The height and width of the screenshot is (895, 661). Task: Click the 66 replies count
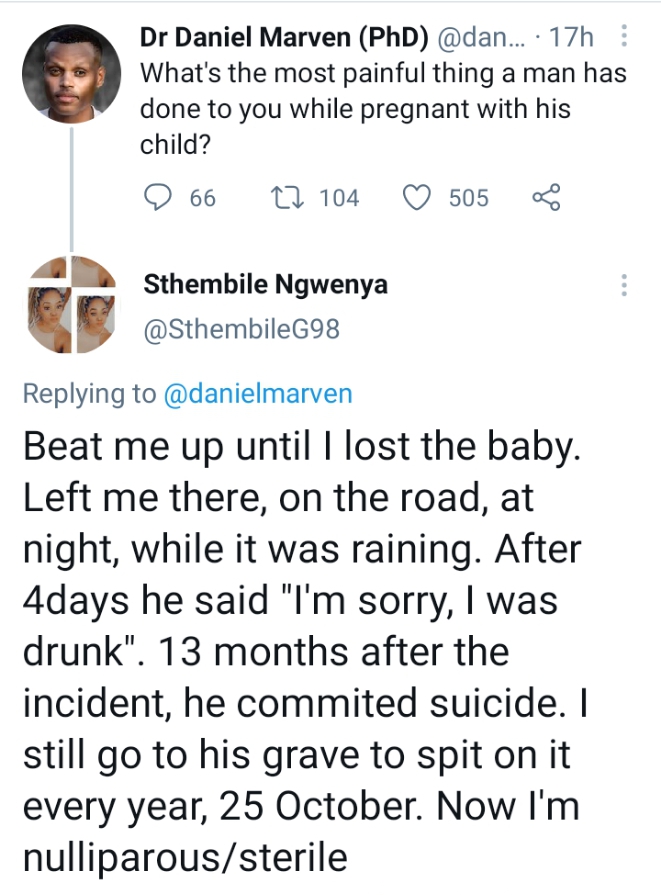tap(202, 198)
